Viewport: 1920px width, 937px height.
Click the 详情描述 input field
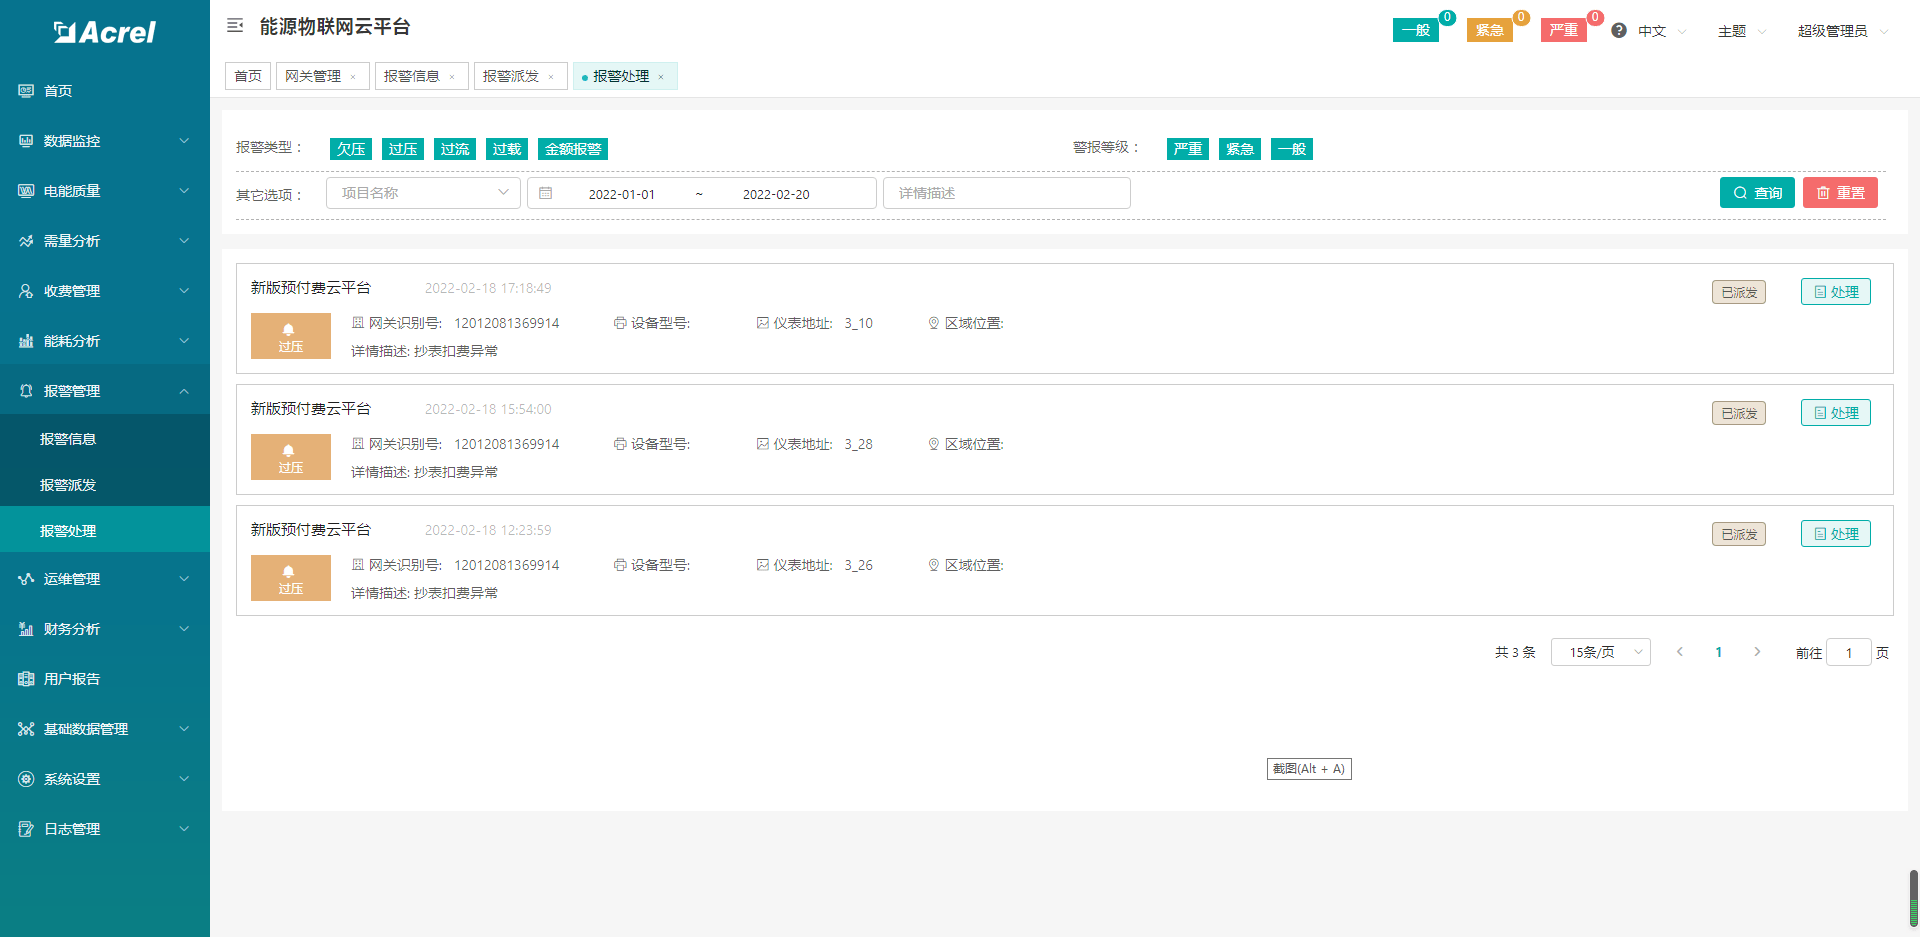pyautogui.click(x=1007, y=193)
